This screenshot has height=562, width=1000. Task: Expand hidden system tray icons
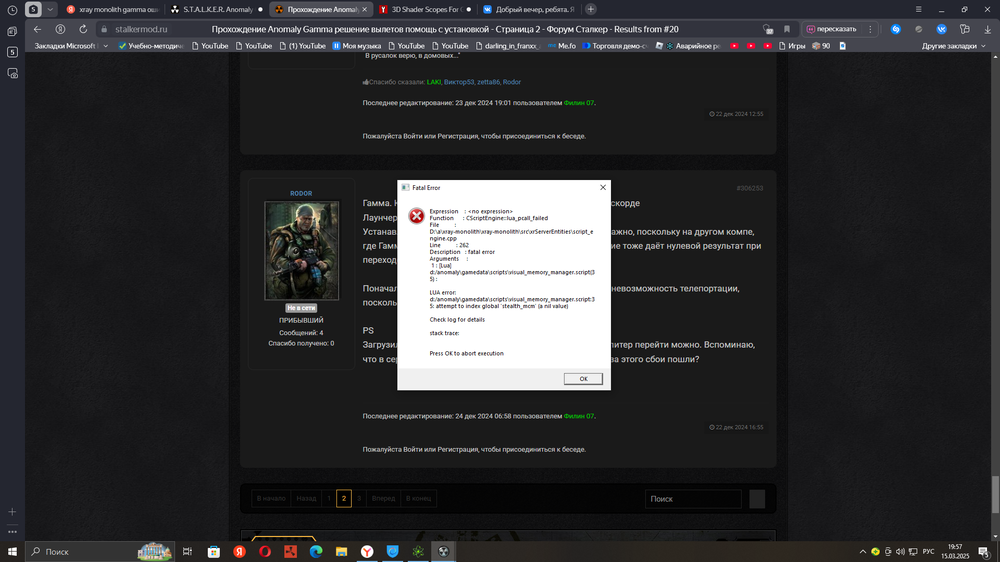tap(865, 551)
